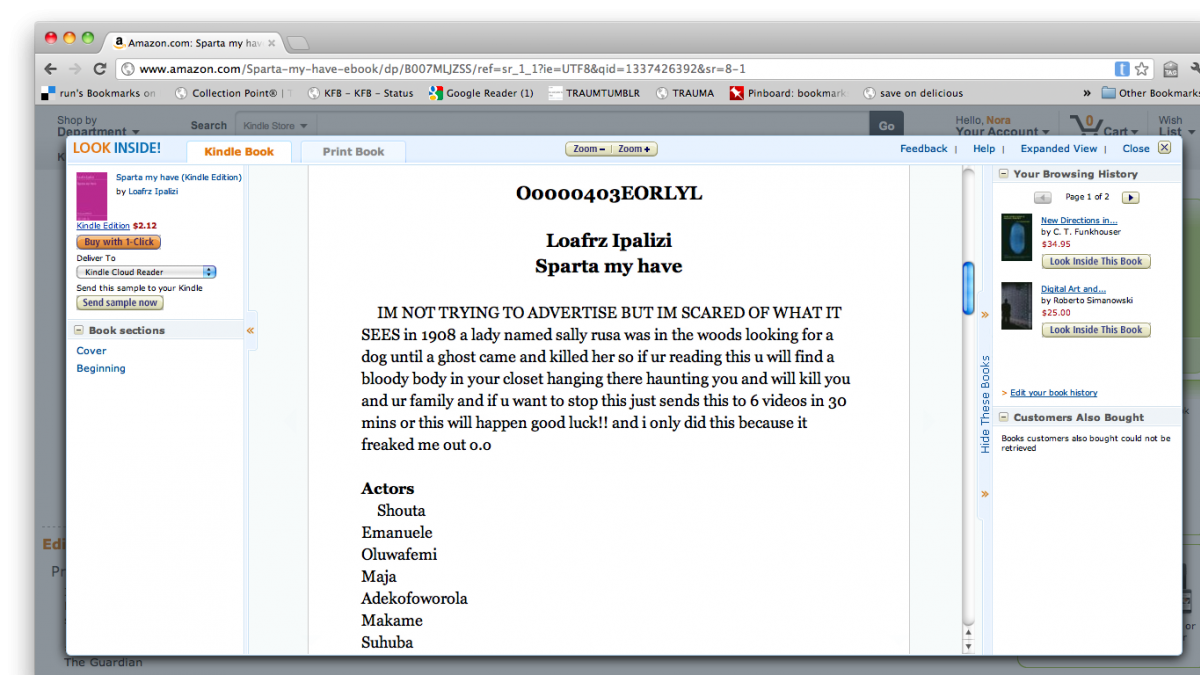
Task: Click the Send sample now button
Action: 120,303
